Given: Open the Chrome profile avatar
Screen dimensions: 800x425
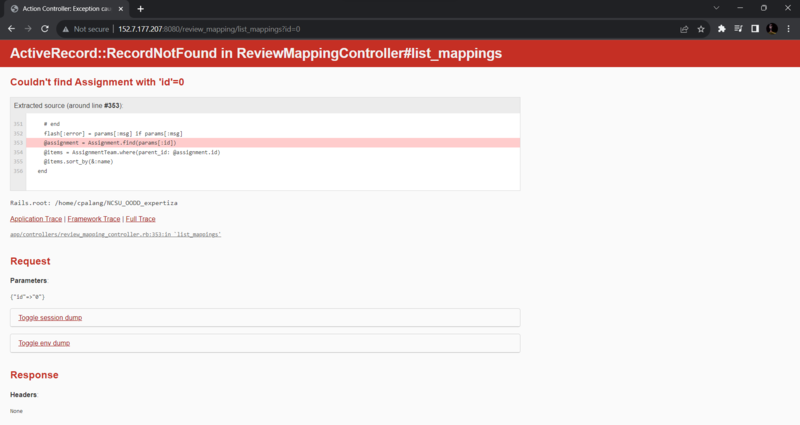Looking at the screenshot, I should click(x=771, y=29).
